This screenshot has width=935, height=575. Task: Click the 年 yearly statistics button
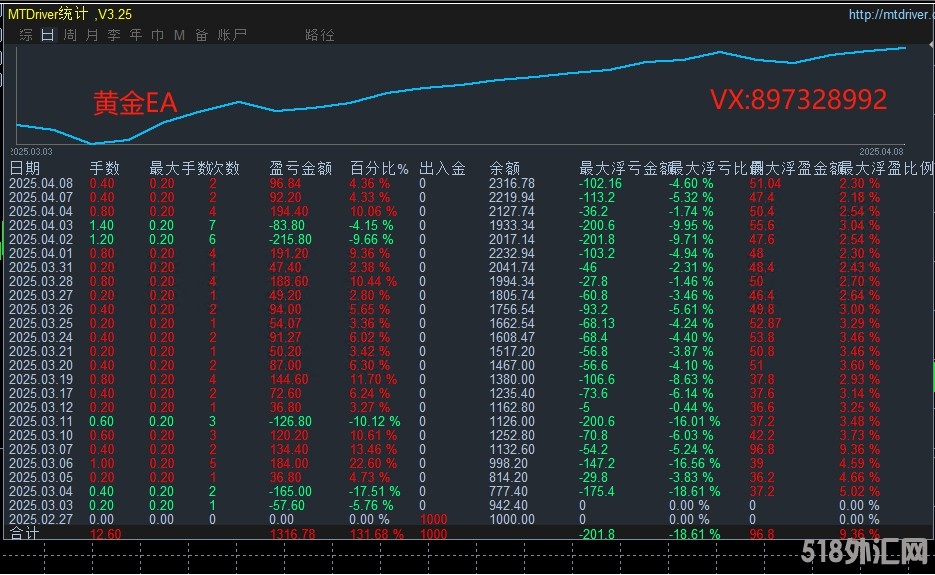point(136,35)
